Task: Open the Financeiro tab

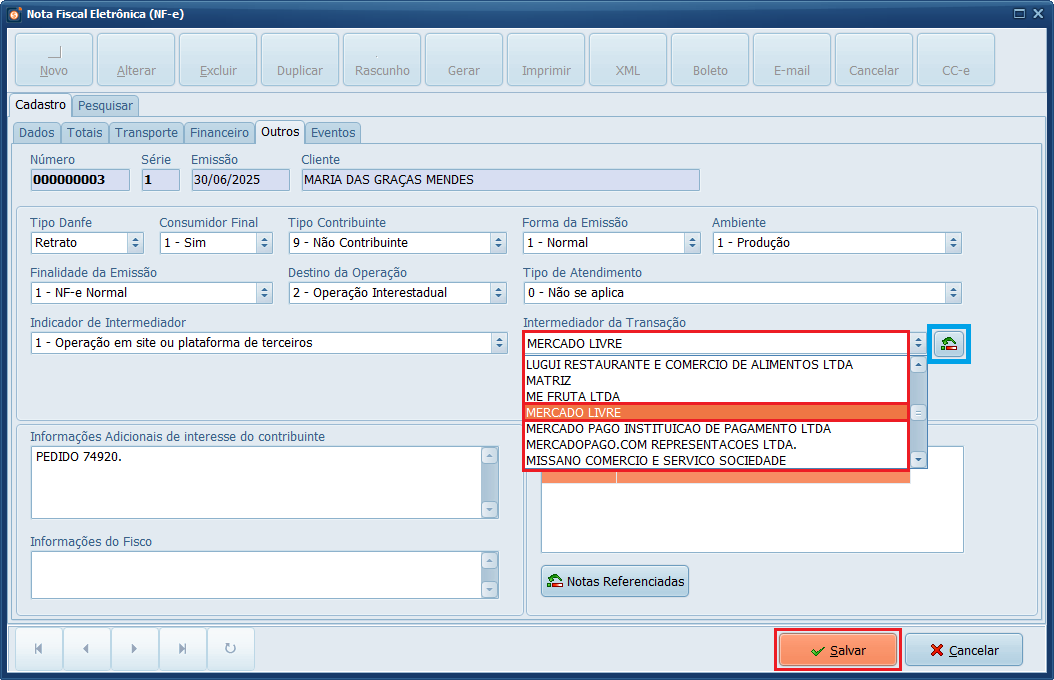Action: point(219,132)
